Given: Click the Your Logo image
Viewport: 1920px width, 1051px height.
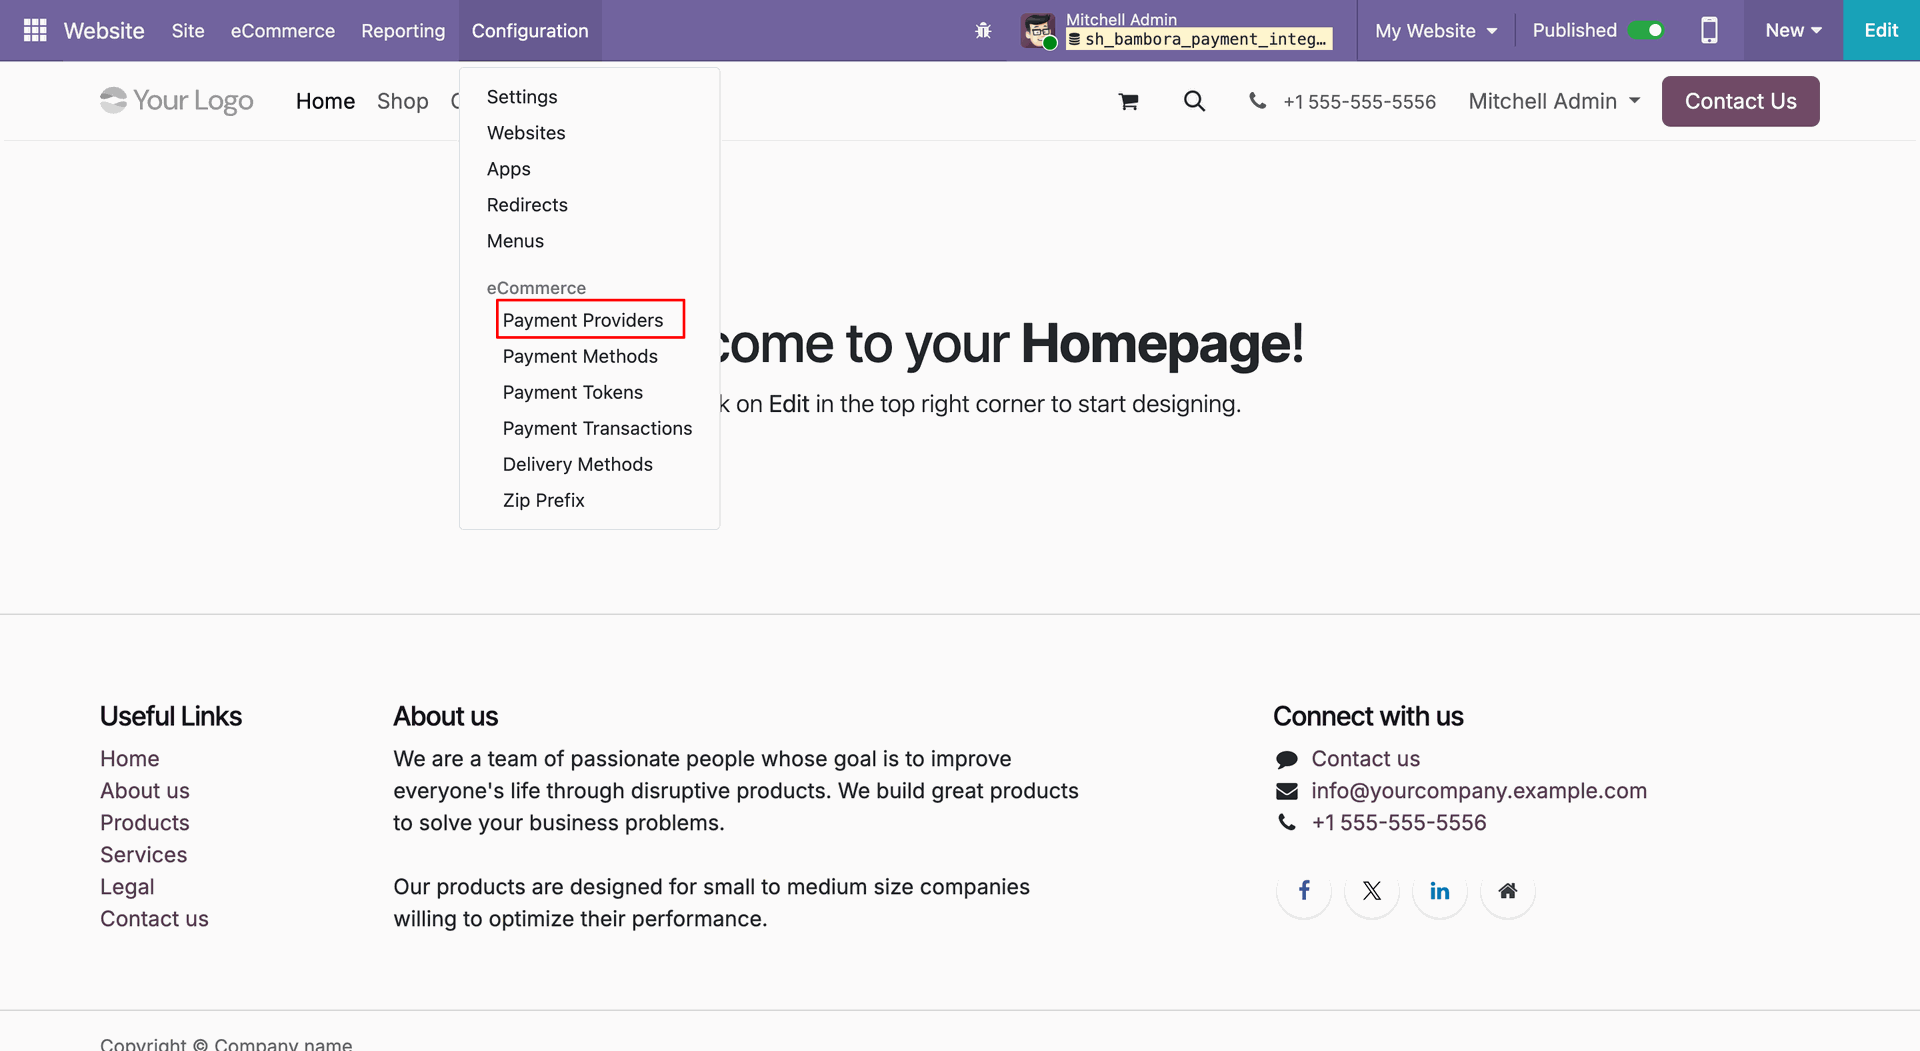Looking at the screenshot, I should [177, 100].
